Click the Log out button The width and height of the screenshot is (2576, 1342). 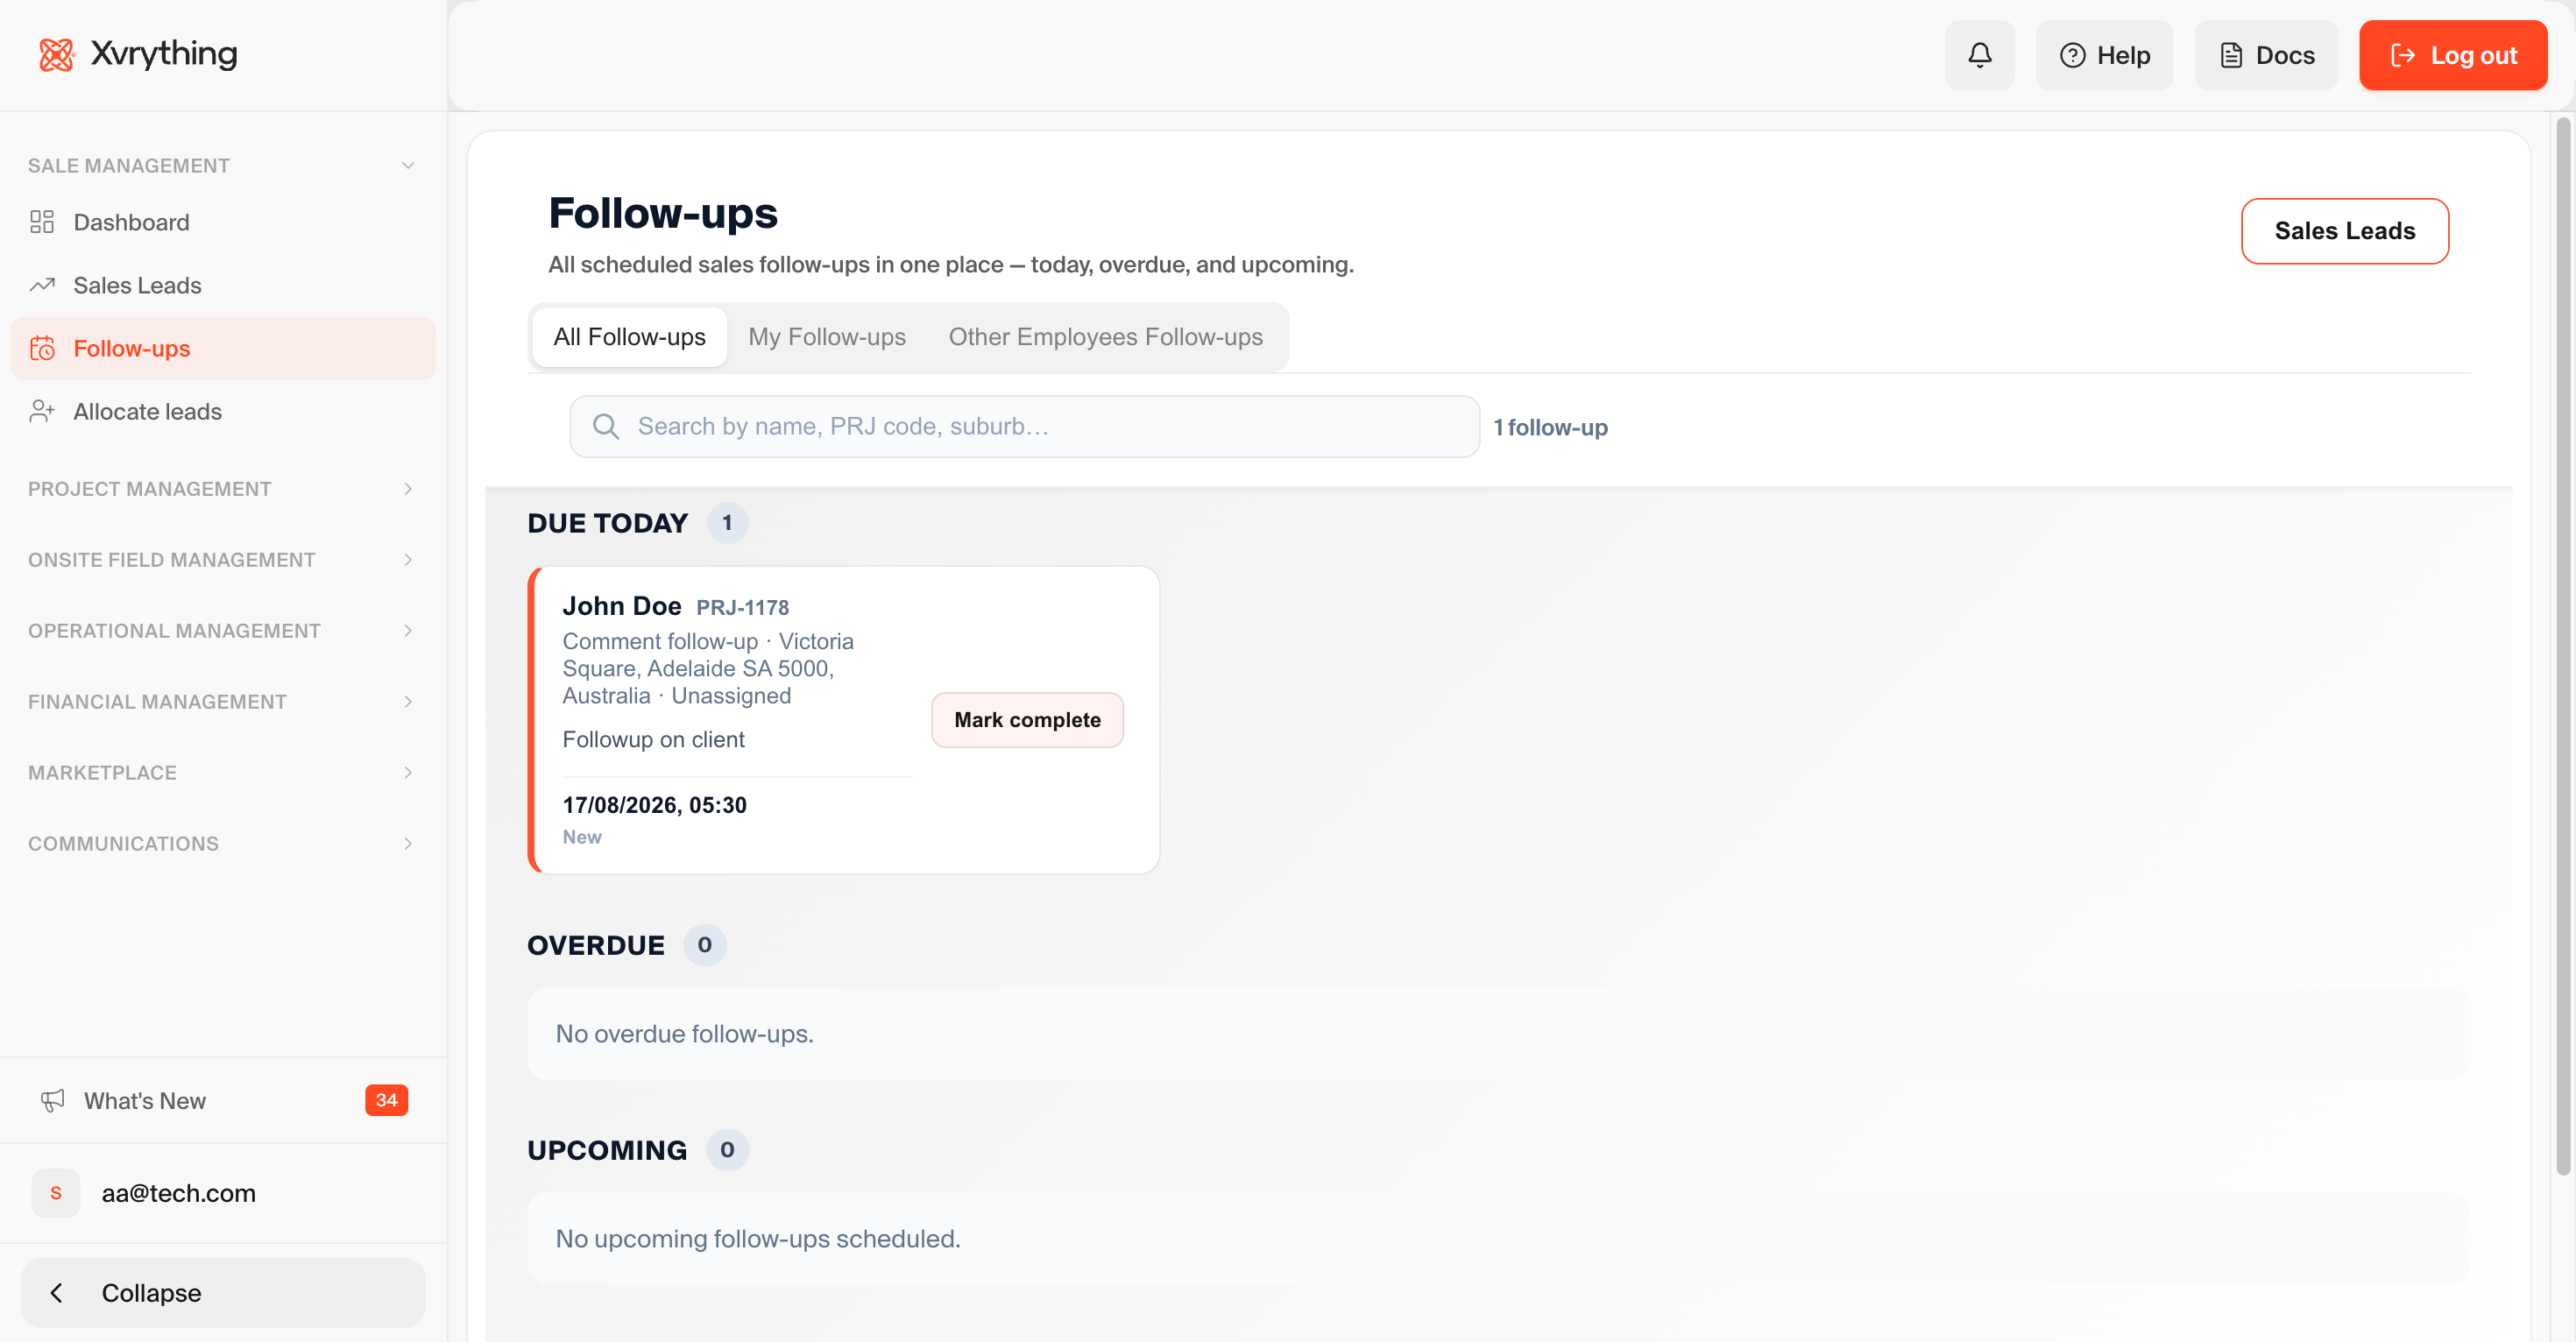2452,55
